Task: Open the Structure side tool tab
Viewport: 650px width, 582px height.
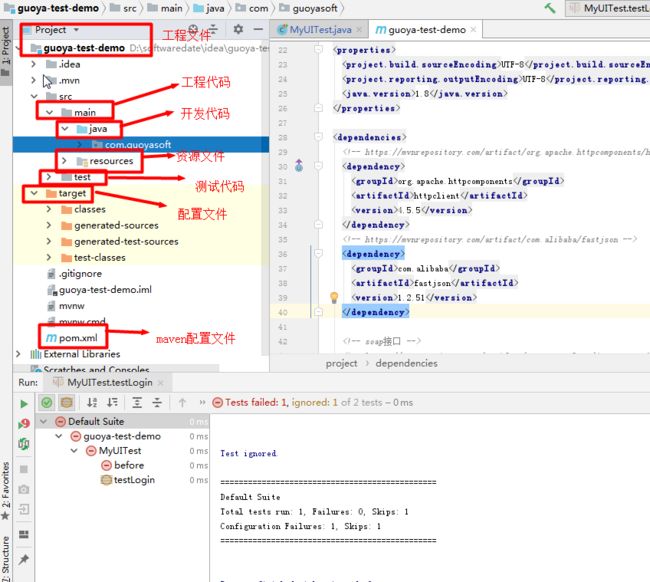Action: 5,559
